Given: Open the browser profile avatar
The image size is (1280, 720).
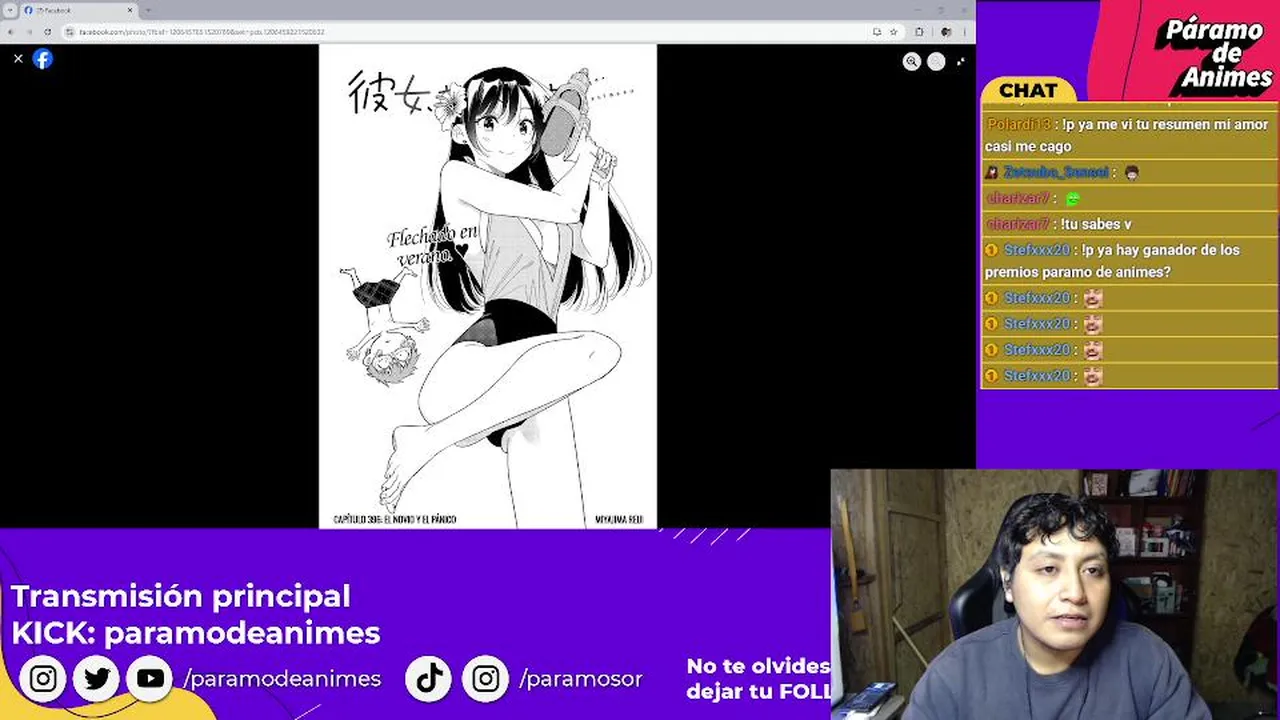Looking at the screenshot, I should [x=945, y=32].
